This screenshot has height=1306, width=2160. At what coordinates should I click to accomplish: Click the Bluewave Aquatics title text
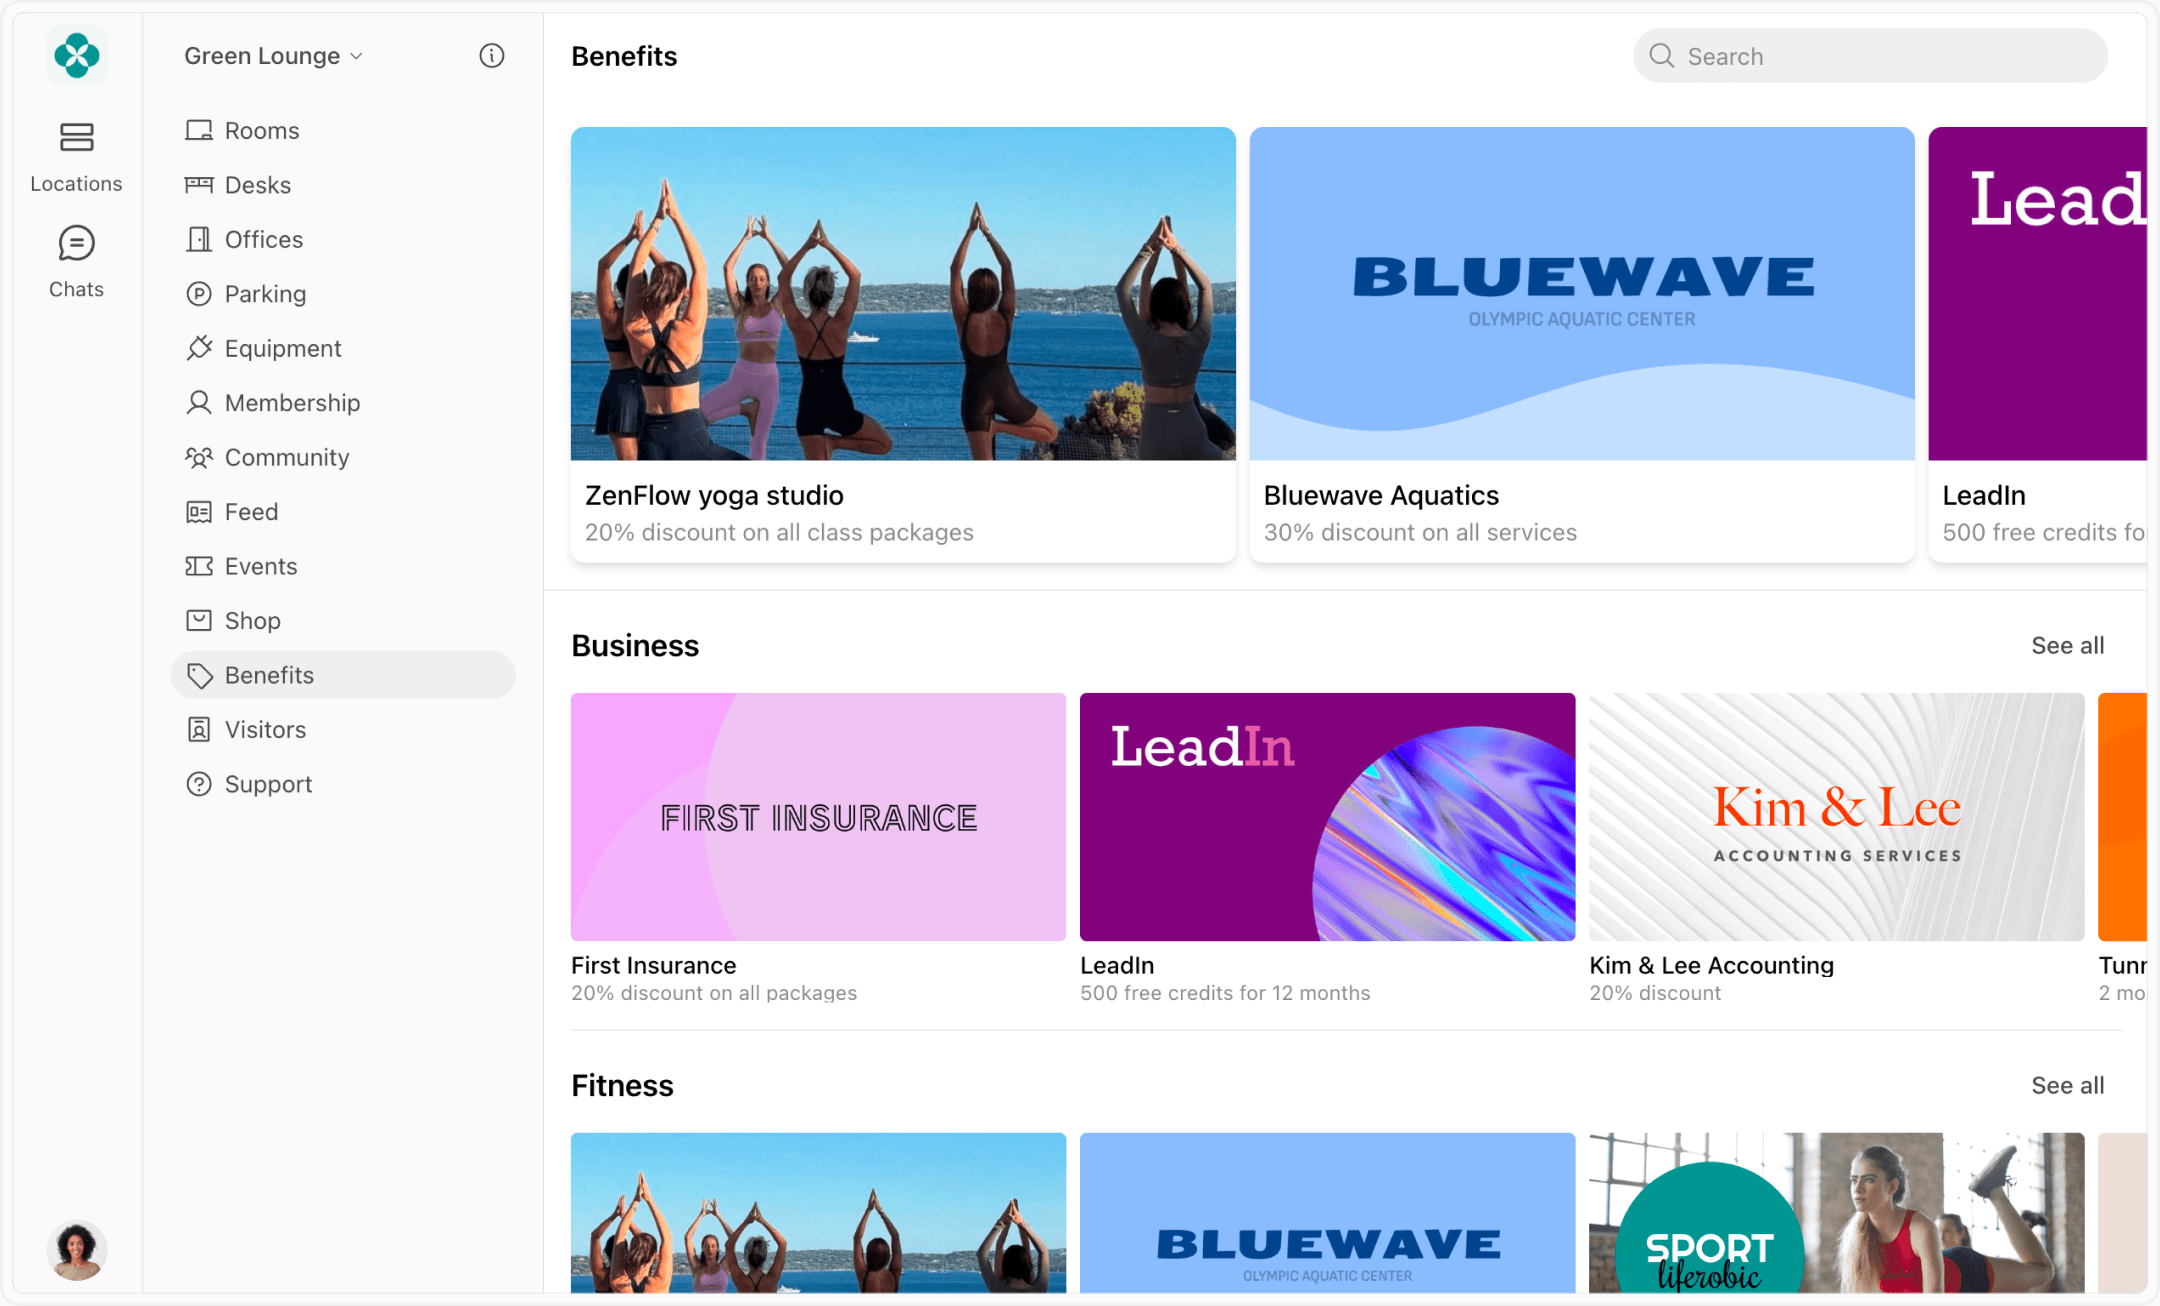point(1381,495)
